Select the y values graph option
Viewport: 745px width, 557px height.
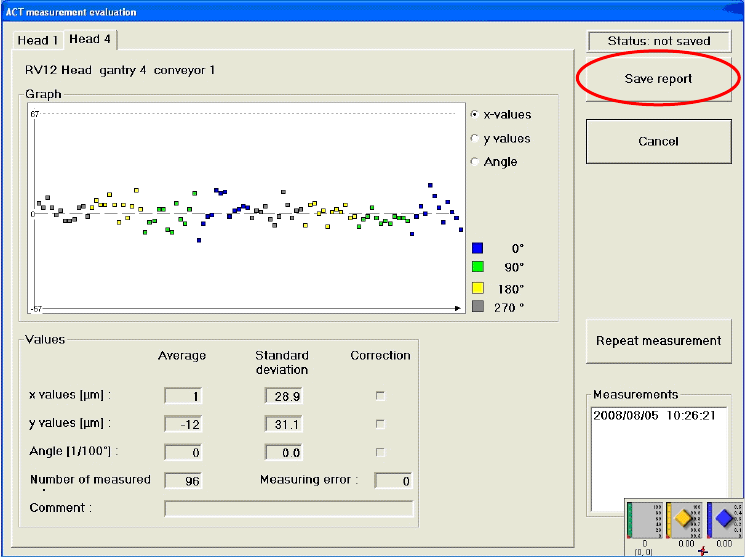[475, 139]
